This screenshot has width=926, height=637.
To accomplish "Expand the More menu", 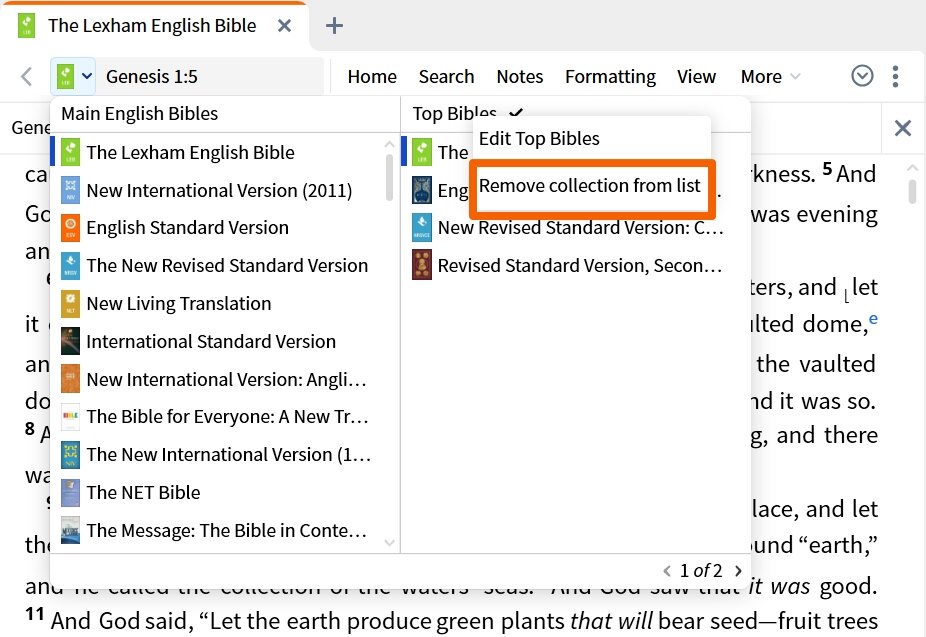I will coord(770,77).
